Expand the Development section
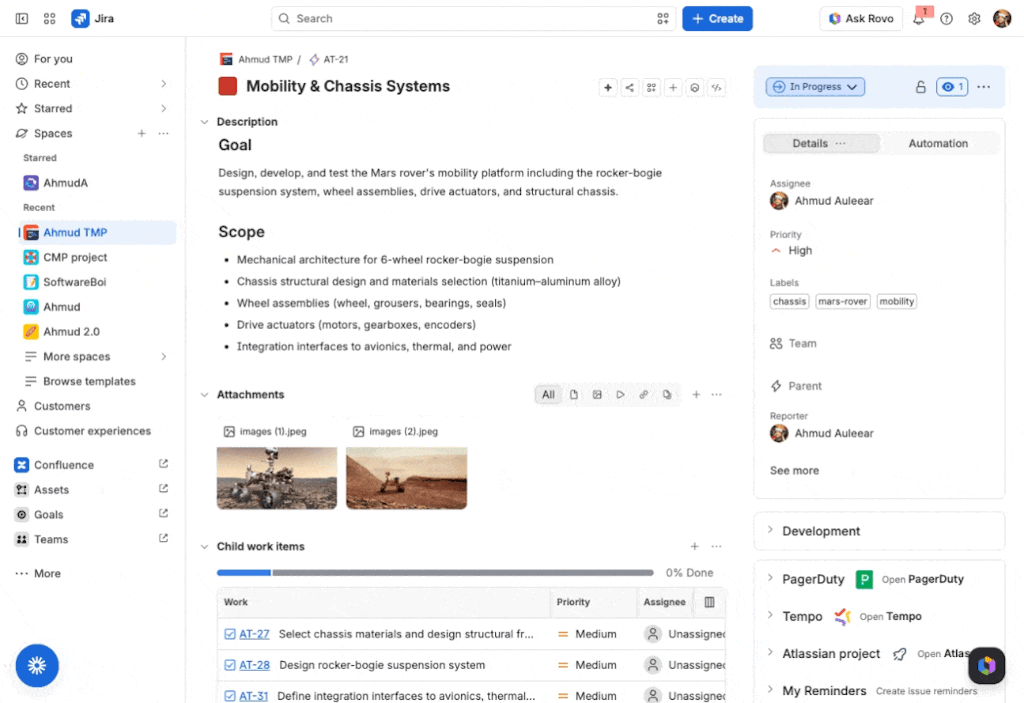The image size is (1024, 703). 879,531
